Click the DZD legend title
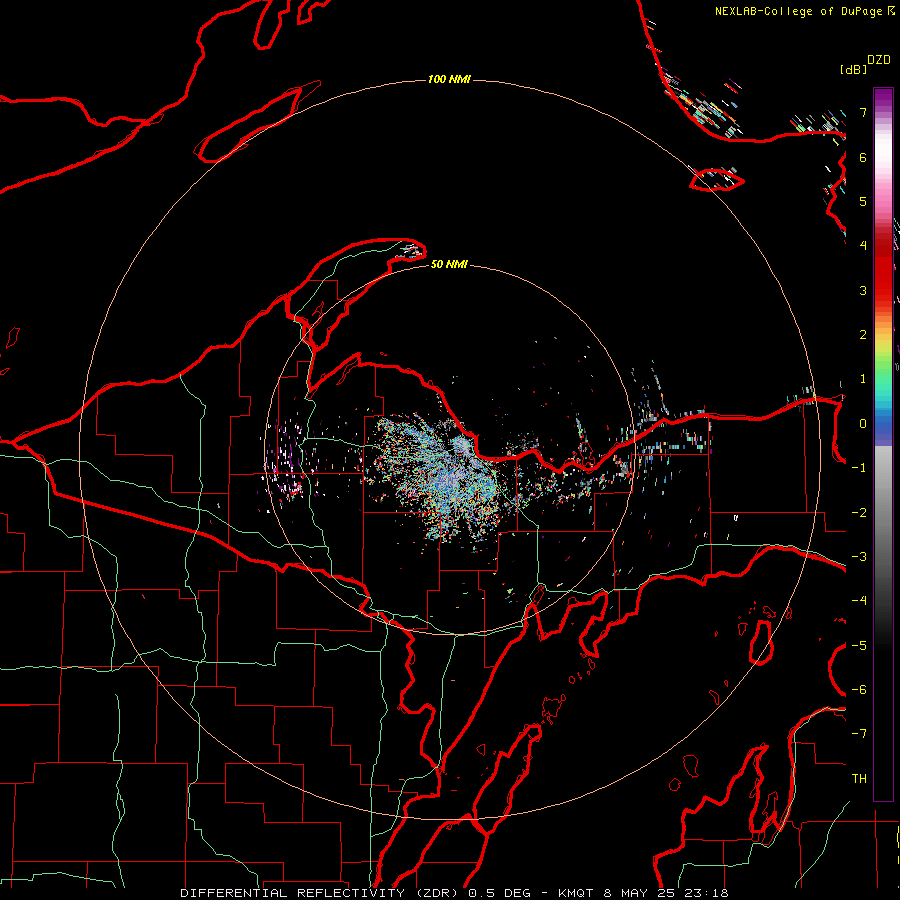The image size is (900, 900). (879, 60)
